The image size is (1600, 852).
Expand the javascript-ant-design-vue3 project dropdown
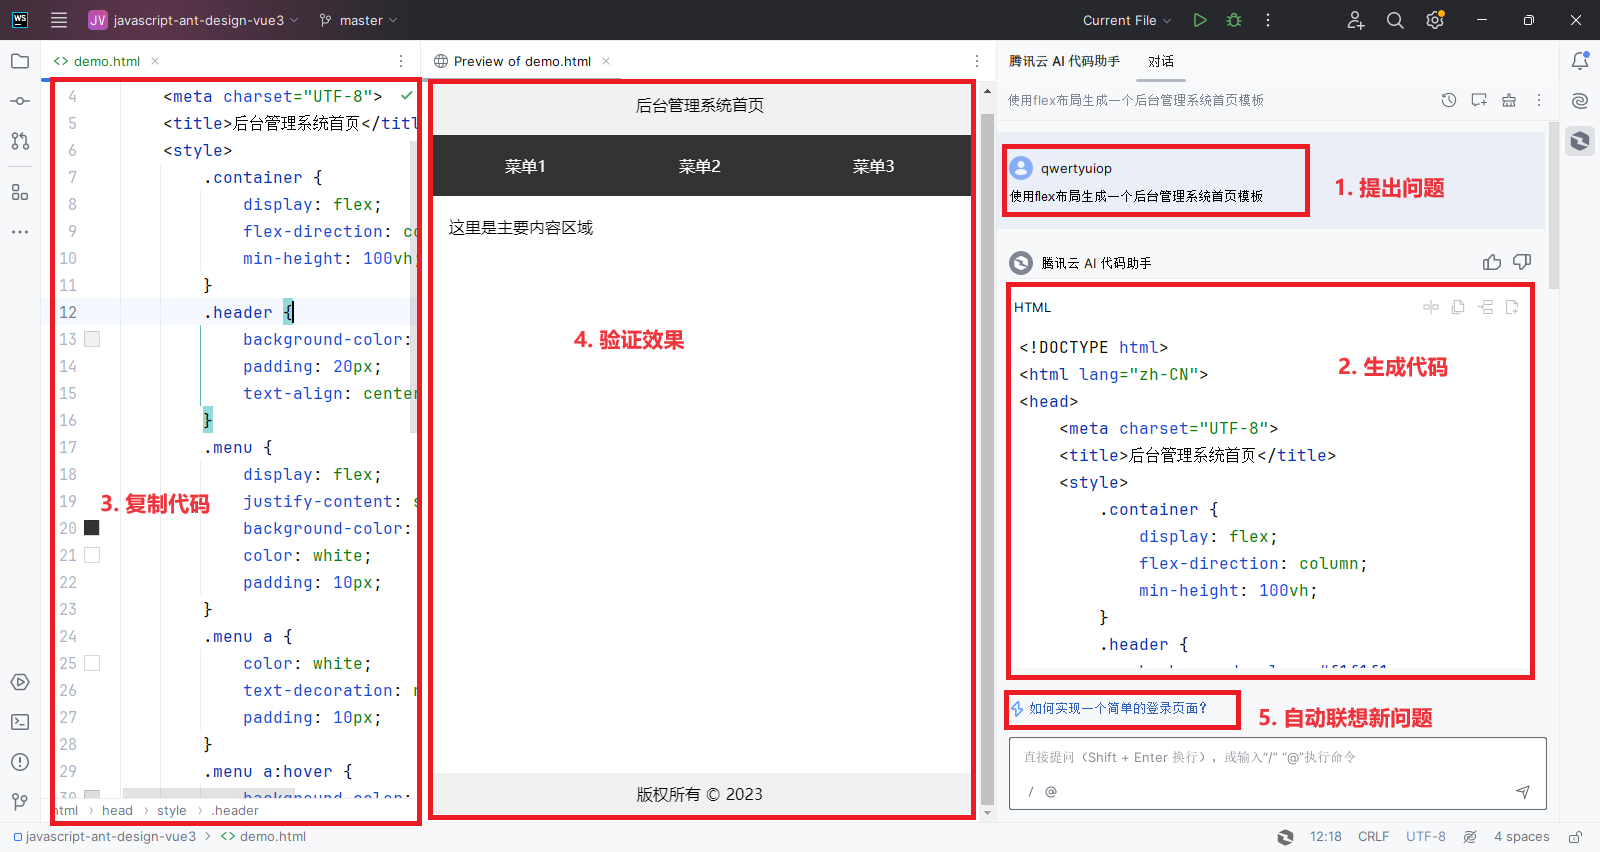194,20
